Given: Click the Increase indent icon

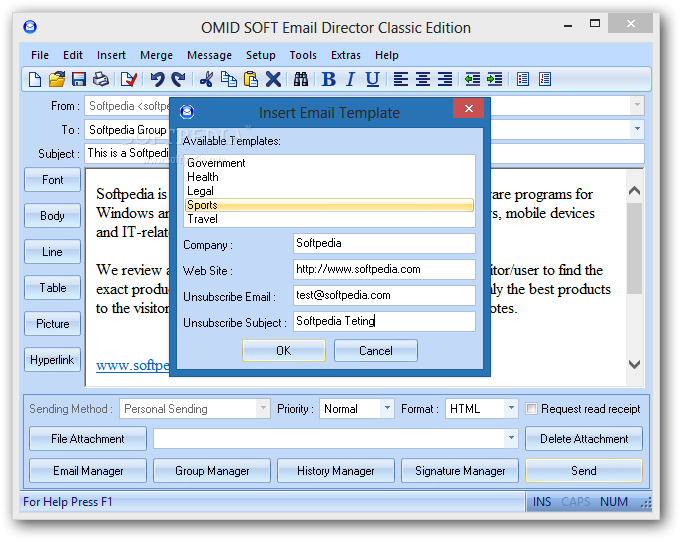Looking at the screenshot, I should click(x=494, y=79).
